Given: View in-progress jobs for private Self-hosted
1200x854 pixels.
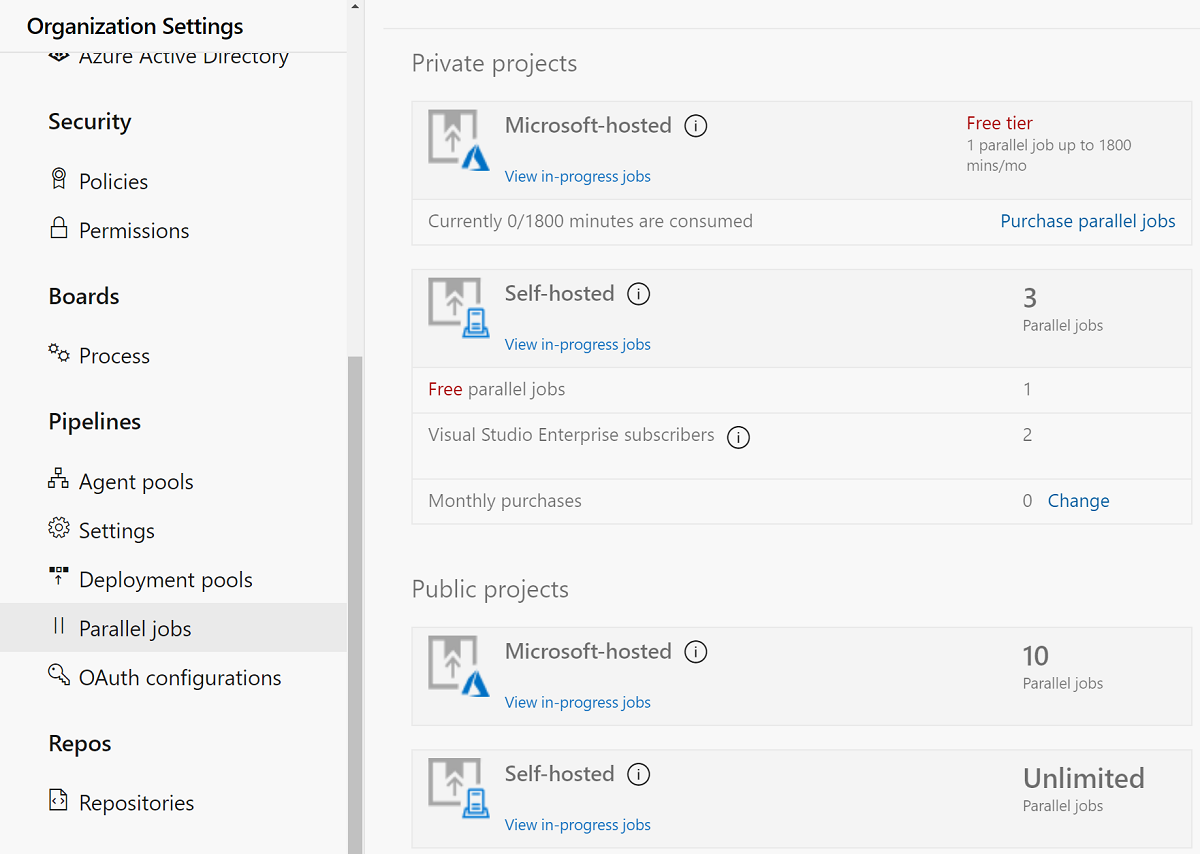Looking at the screenshot, I should point(577,344).
